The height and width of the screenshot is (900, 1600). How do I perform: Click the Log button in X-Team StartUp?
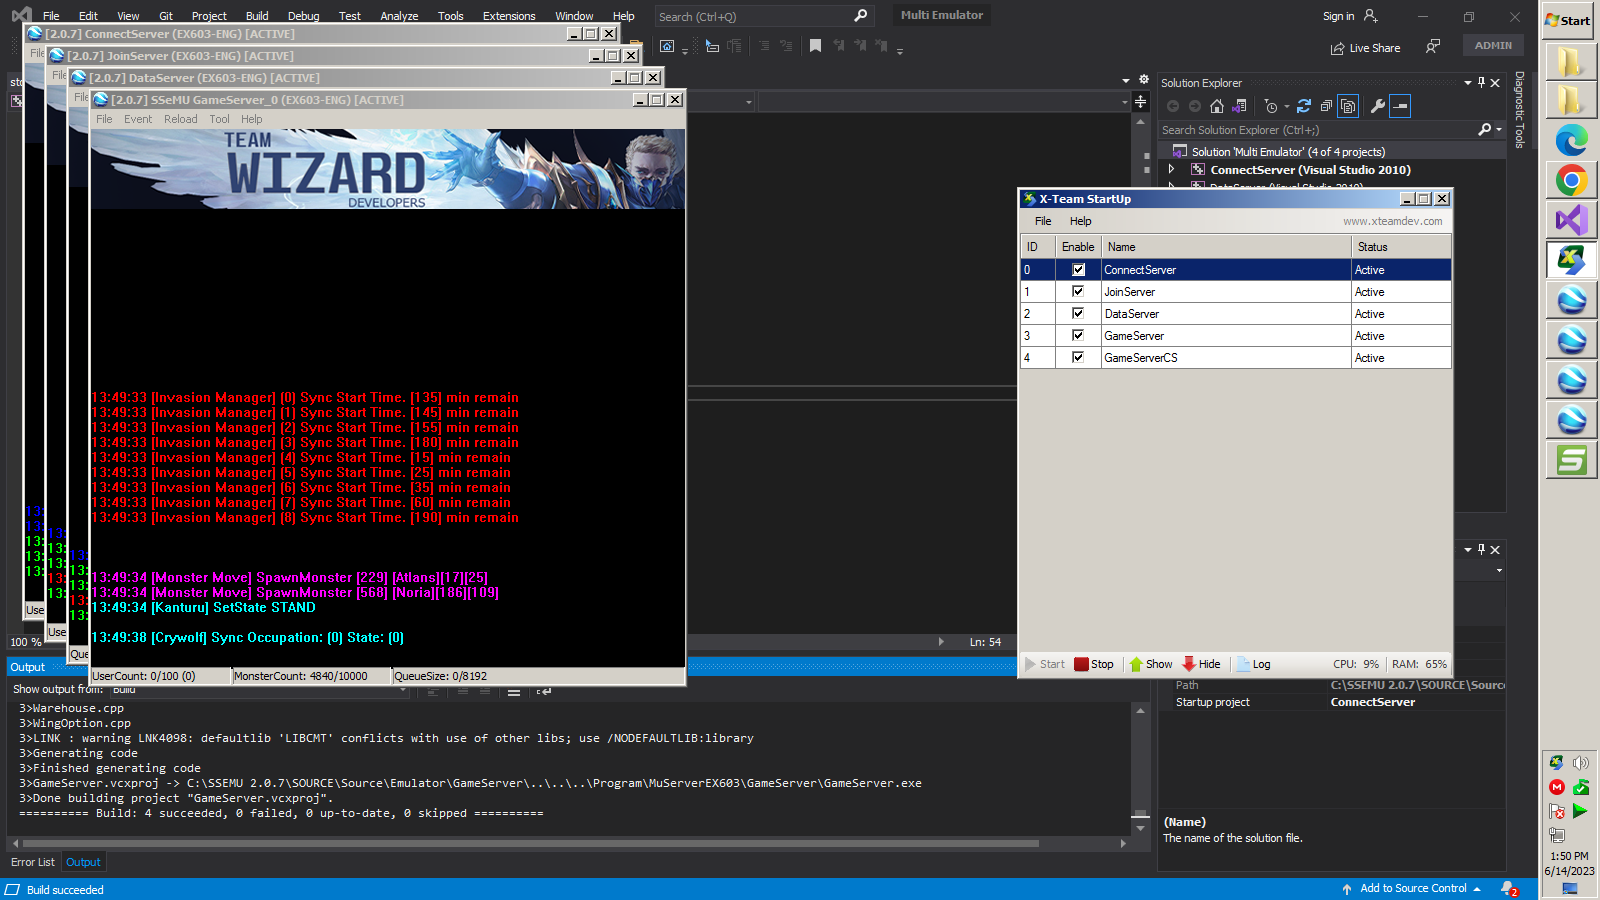[1253, 664]
